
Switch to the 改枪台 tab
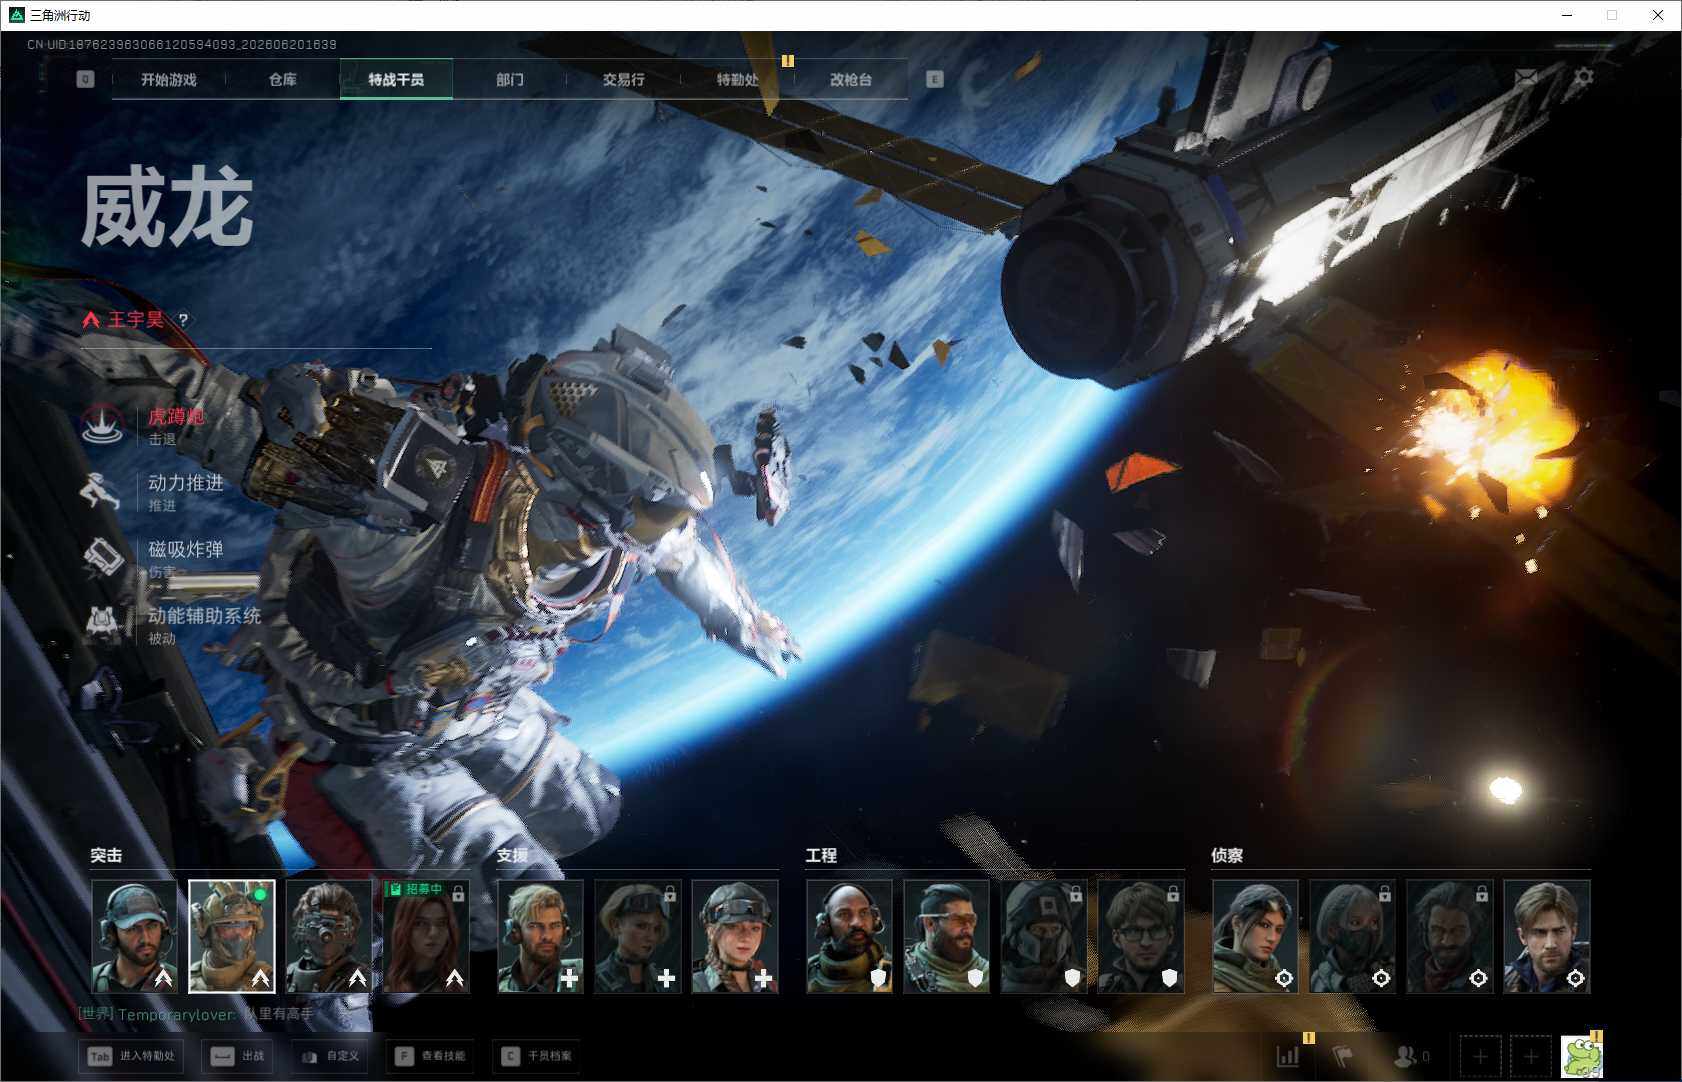coord(851,79)
